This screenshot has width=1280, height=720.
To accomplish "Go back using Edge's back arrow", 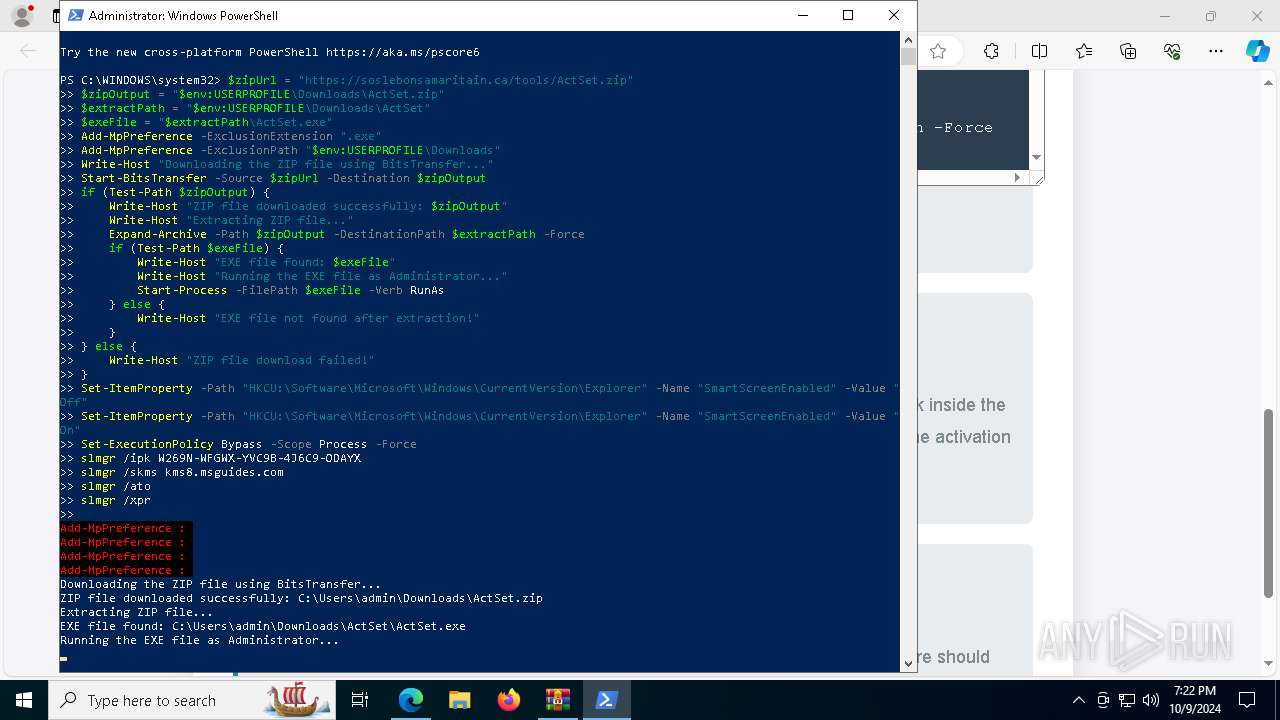I will click(28, 51).
